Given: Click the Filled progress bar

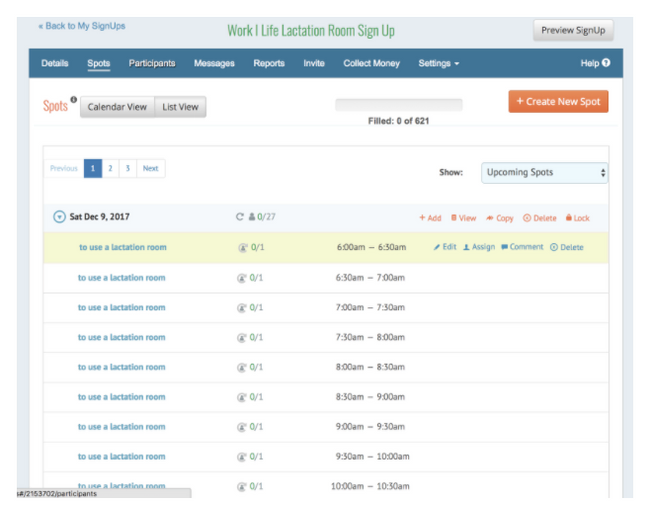Looking at the screenshot, I should (399, 105).
